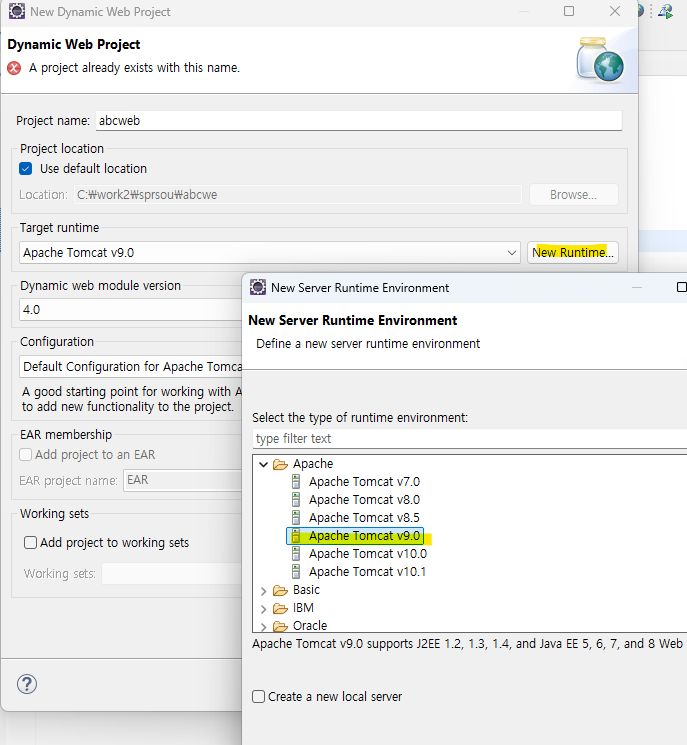Select Apache Tomcat v10.0 runtime

coord(368,554)
